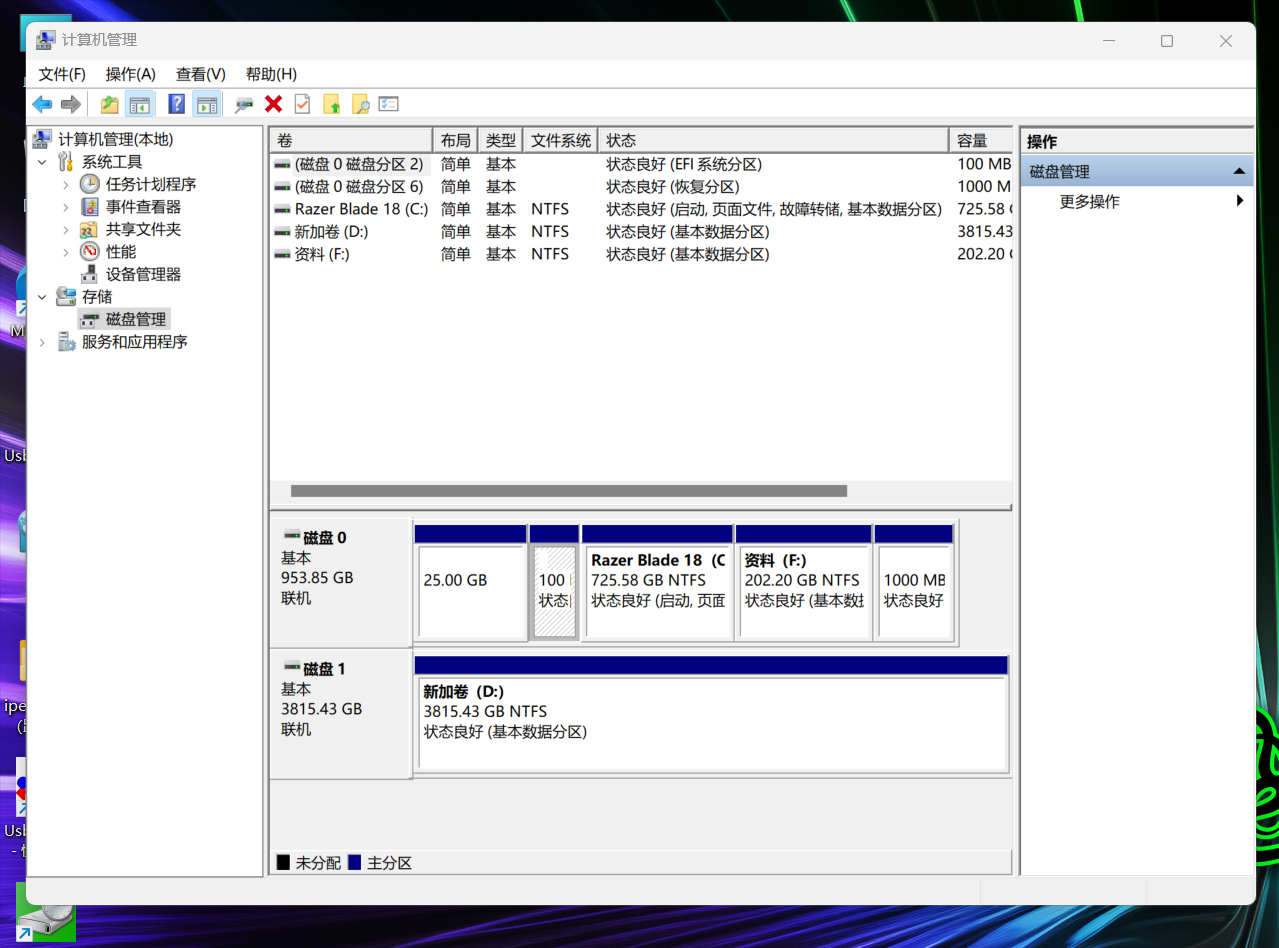Click the red X delete icon
This screenshot has width=1279, height=948.
coord(273,104)
